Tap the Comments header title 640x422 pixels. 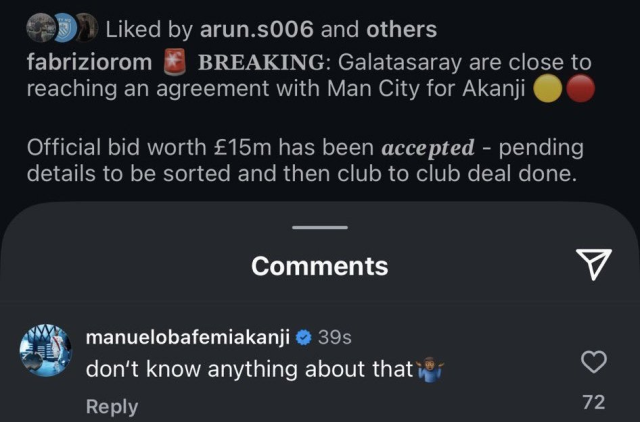(320, 266)
